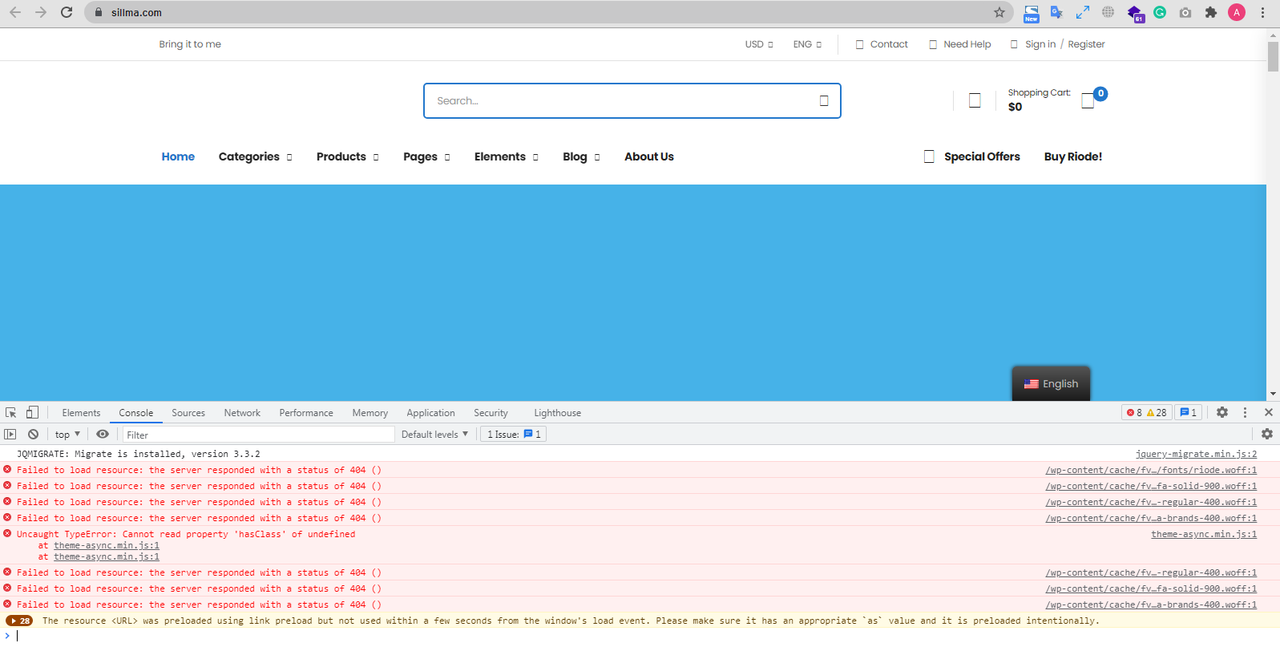Open the Security tab

(491, 412)
